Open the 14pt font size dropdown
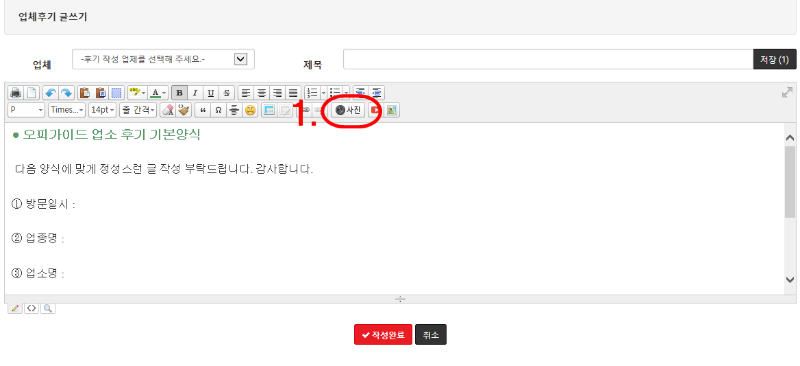800x366 pixels. (x=103, y=110)
